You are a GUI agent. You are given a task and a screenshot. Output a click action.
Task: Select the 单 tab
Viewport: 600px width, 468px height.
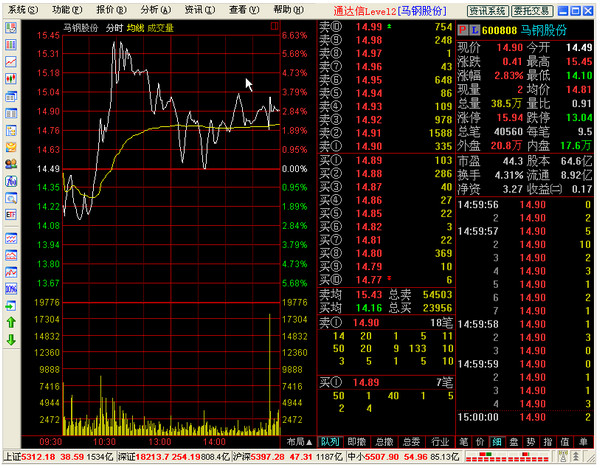click(x=583, y=442)
